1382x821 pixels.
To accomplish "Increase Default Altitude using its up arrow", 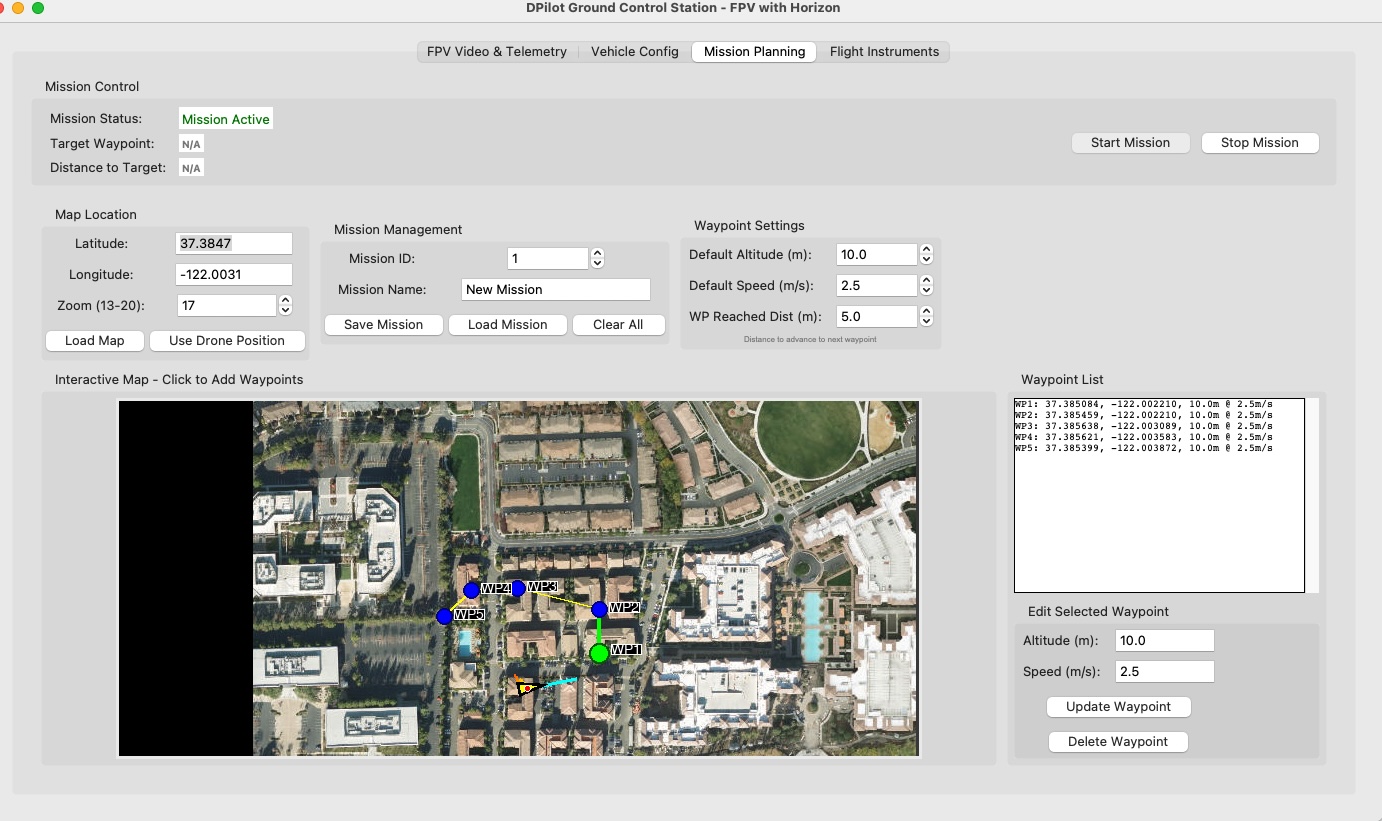I will [926, 249].
